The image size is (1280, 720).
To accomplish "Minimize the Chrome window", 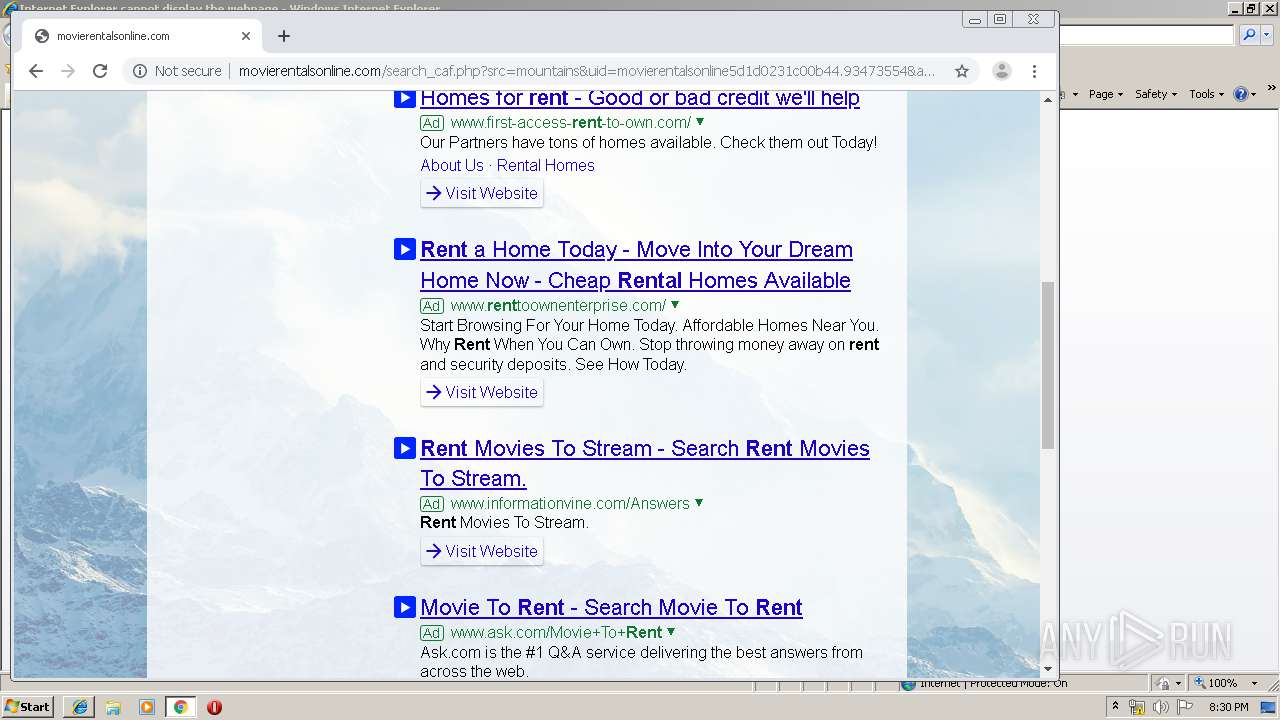I will [x=976, y=19].
